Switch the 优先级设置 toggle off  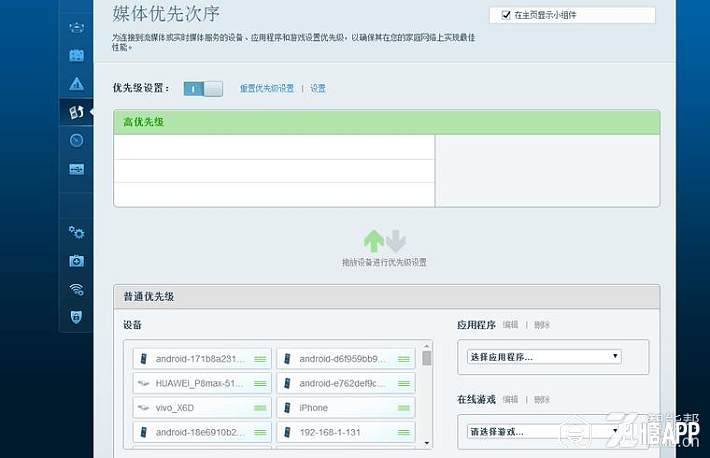pos(203,88)
